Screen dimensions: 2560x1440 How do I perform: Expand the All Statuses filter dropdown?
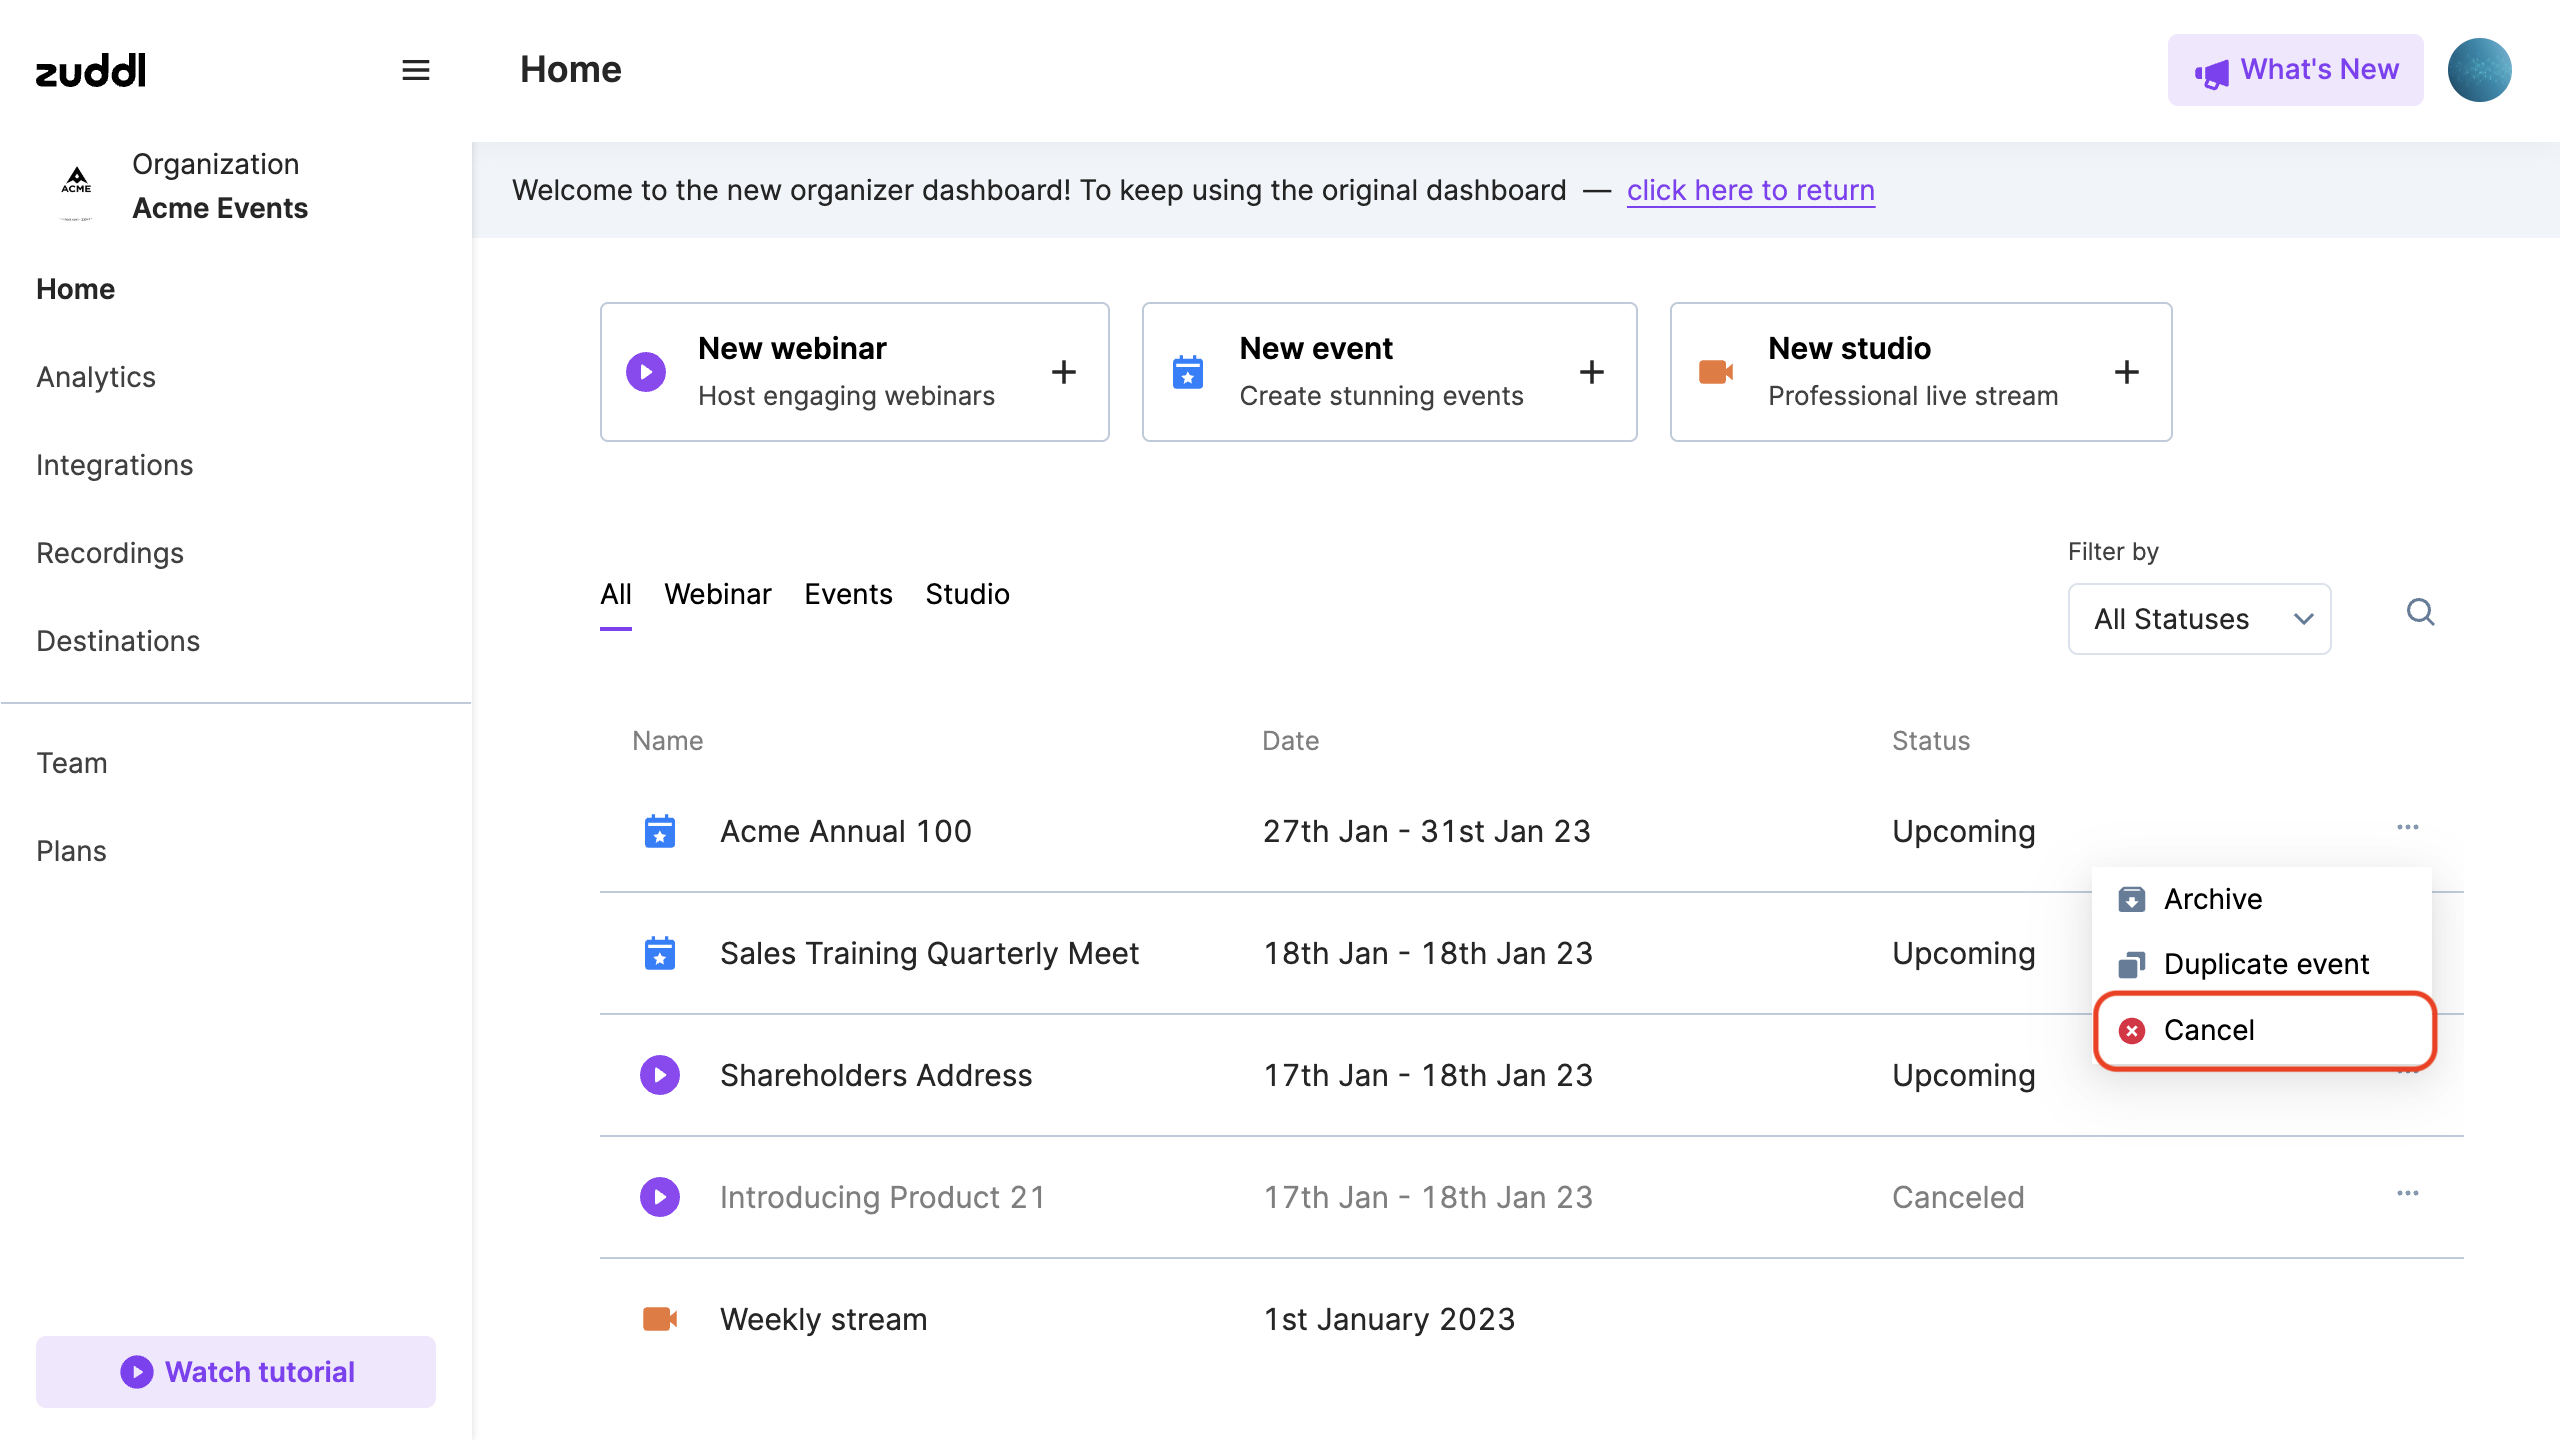point(2199,619)
